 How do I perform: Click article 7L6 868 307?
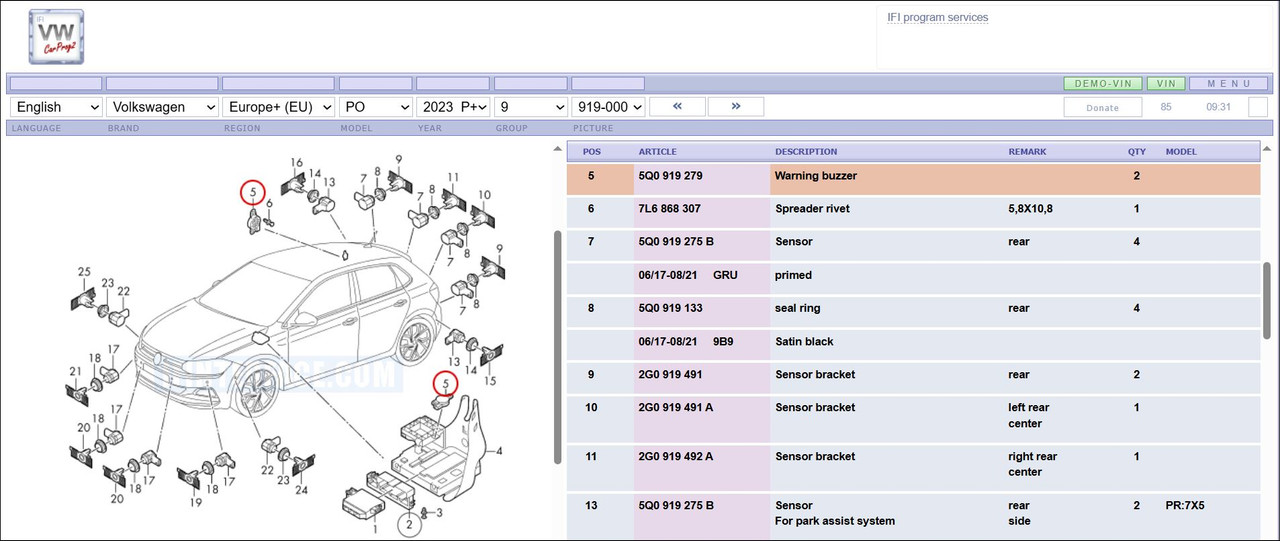669,209
